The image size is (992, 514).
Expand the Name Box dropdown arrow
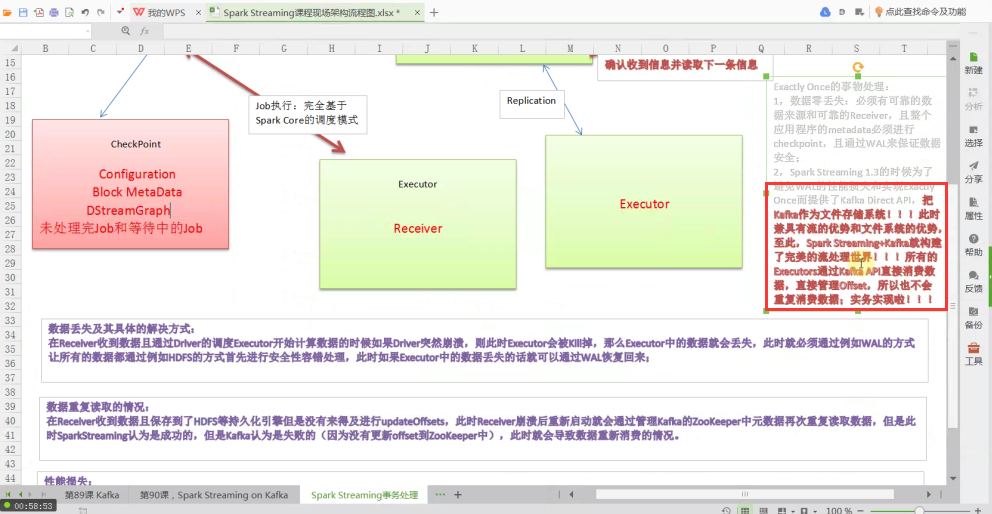click(87, 30)
